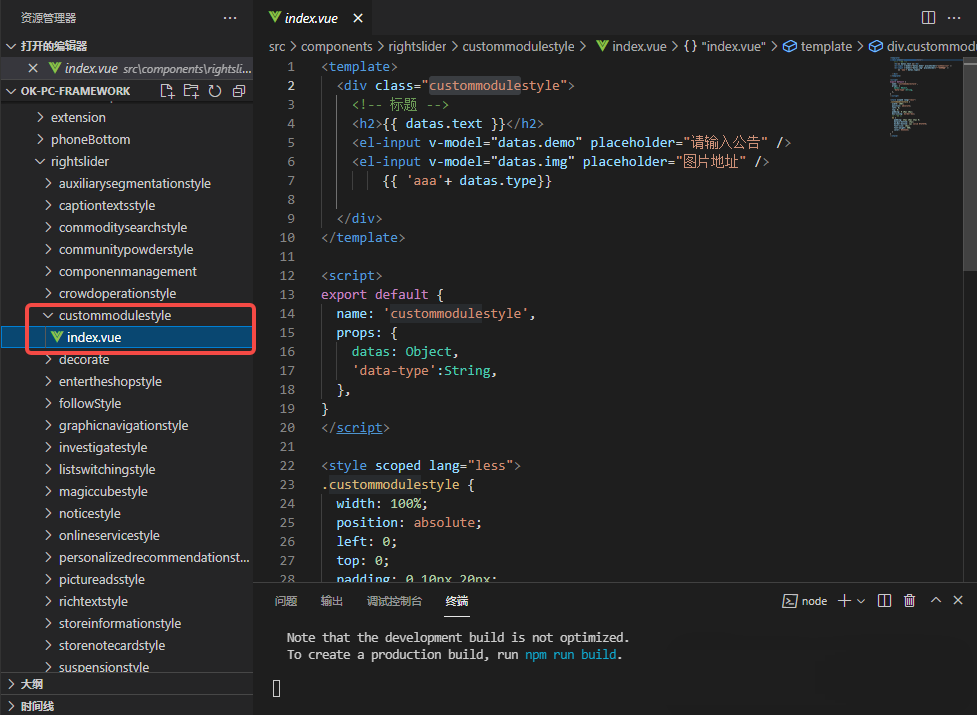This screenshot has height=715, width=977.
Task: Open the 调试控制台 debug console tab
Action: tap(394, 601)
